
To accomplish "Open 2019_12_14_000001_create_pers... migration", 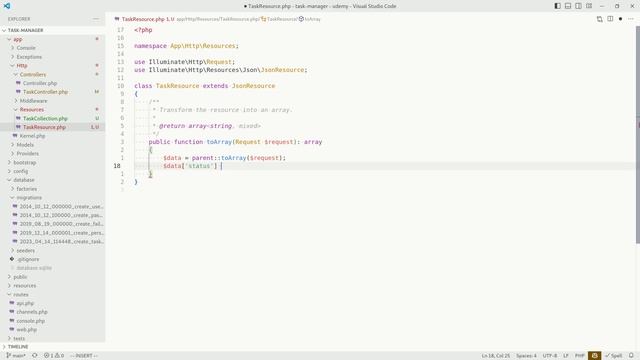I will click(61, 233).
